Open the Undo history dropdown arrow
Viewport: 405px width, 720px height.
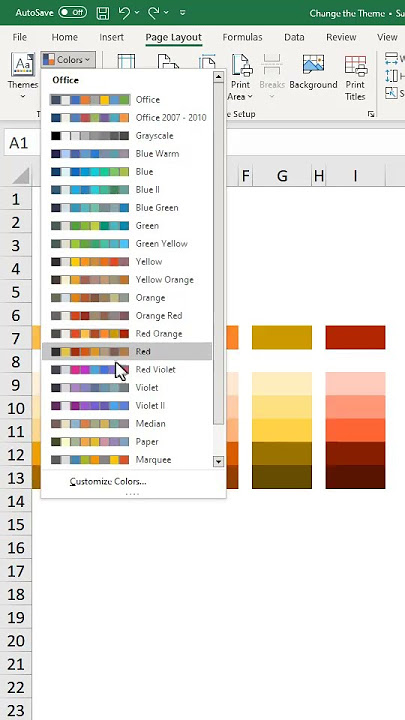coord(137,13)
